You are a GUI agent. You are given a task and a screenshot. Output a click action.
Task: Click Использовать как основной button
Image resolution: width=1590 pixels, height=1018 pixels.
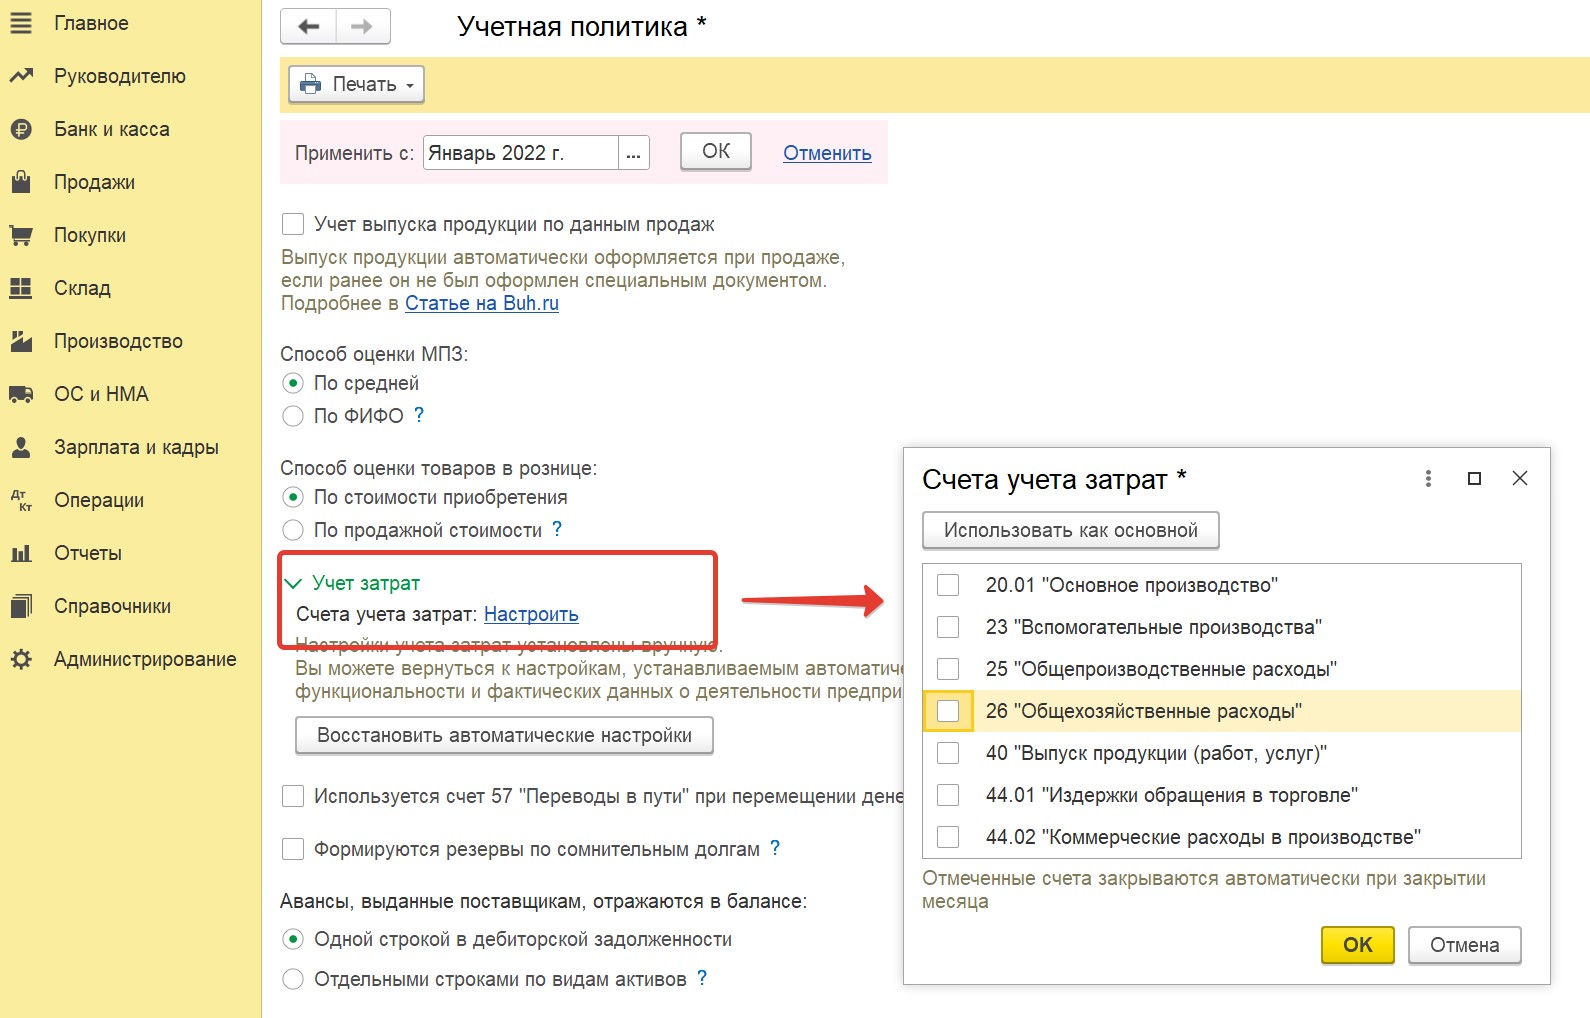pyautogui.click(x=1070, y=530)
